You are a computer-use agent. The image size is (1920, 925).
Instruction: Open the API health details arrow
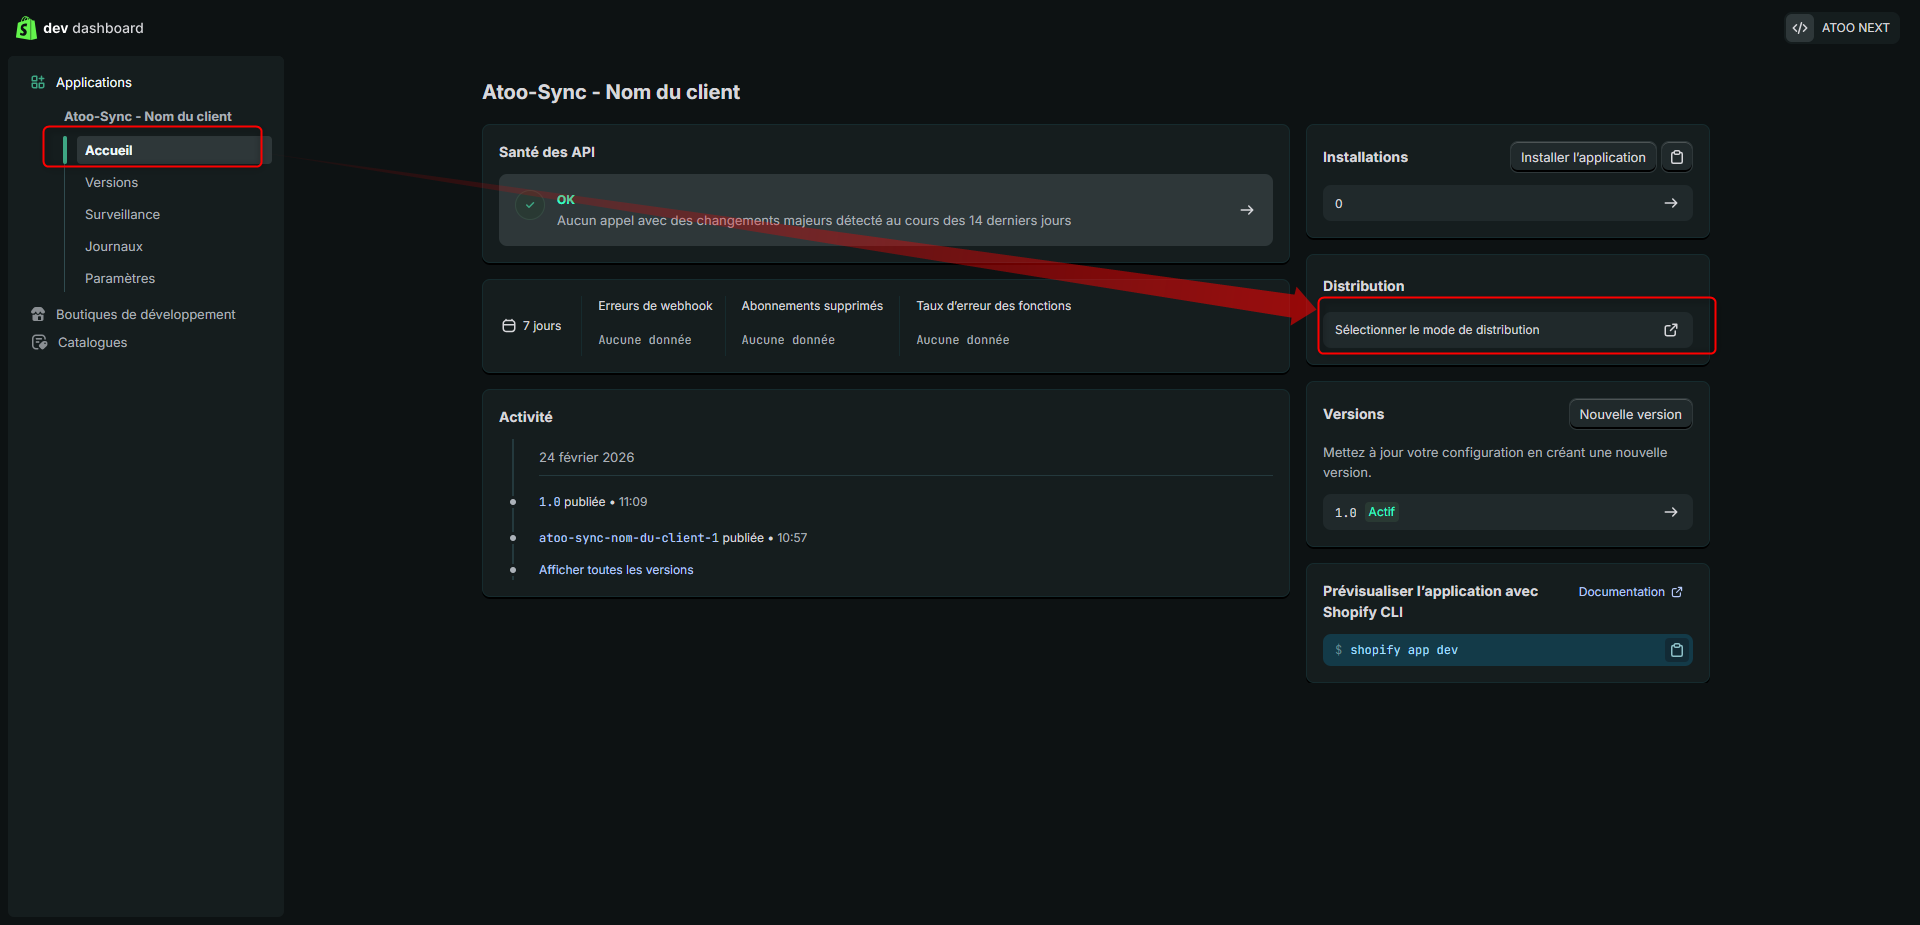pos(1247,210)
